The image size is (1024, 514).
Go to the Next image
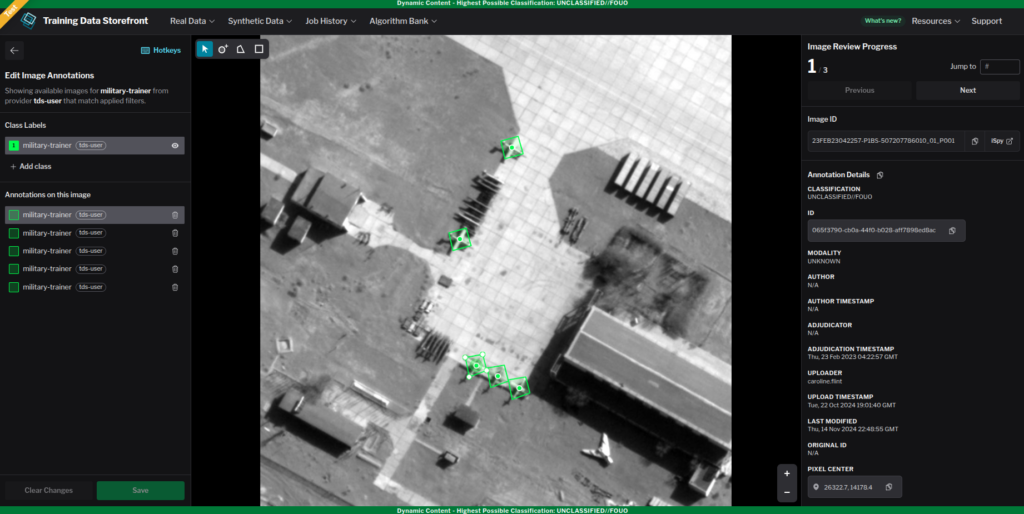tap(967, 90)
